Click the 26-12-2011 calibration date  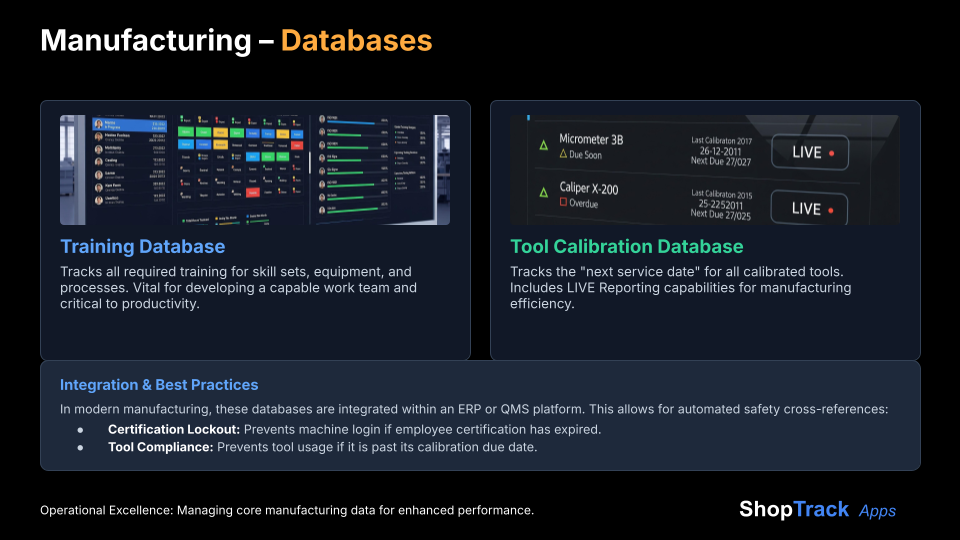pyautogui.click(x=720, y=151)
